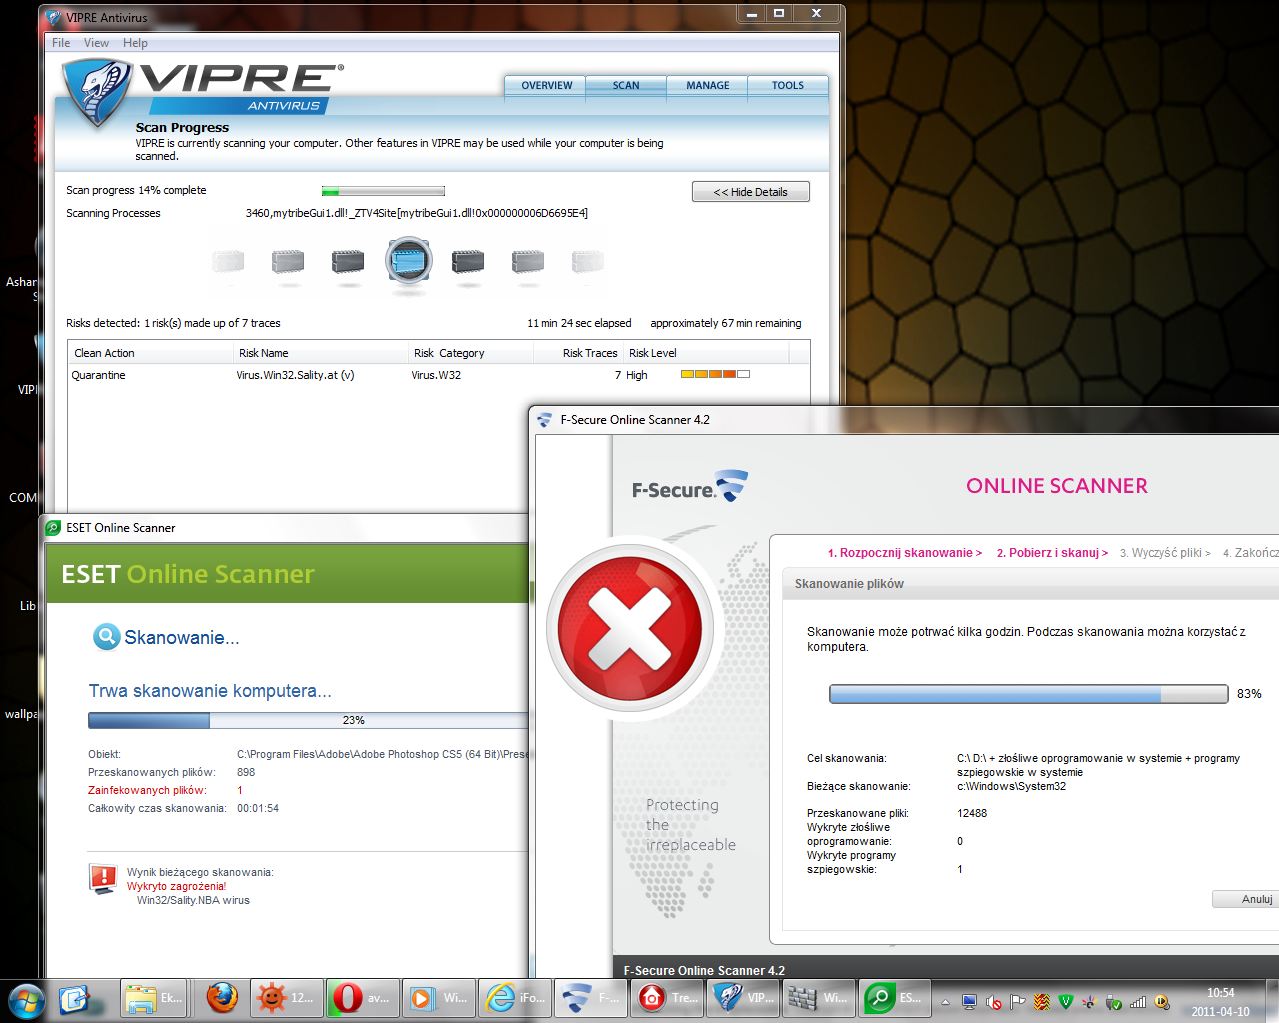Switch to the OVERVIEW tab
The height and width of the screenshot is (1023, 1279).
point(546,86)
